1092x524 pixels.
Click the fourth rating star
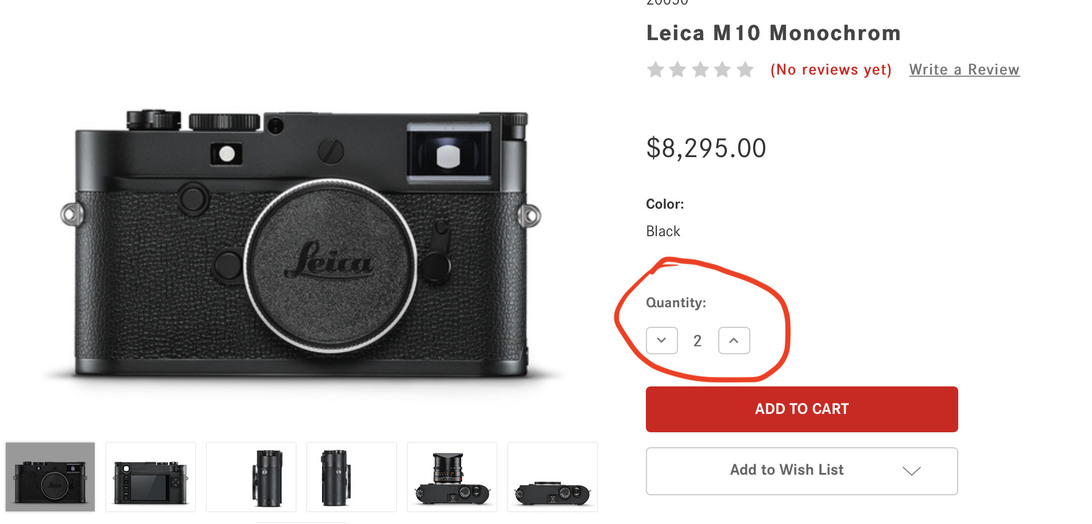coord(722,70)
